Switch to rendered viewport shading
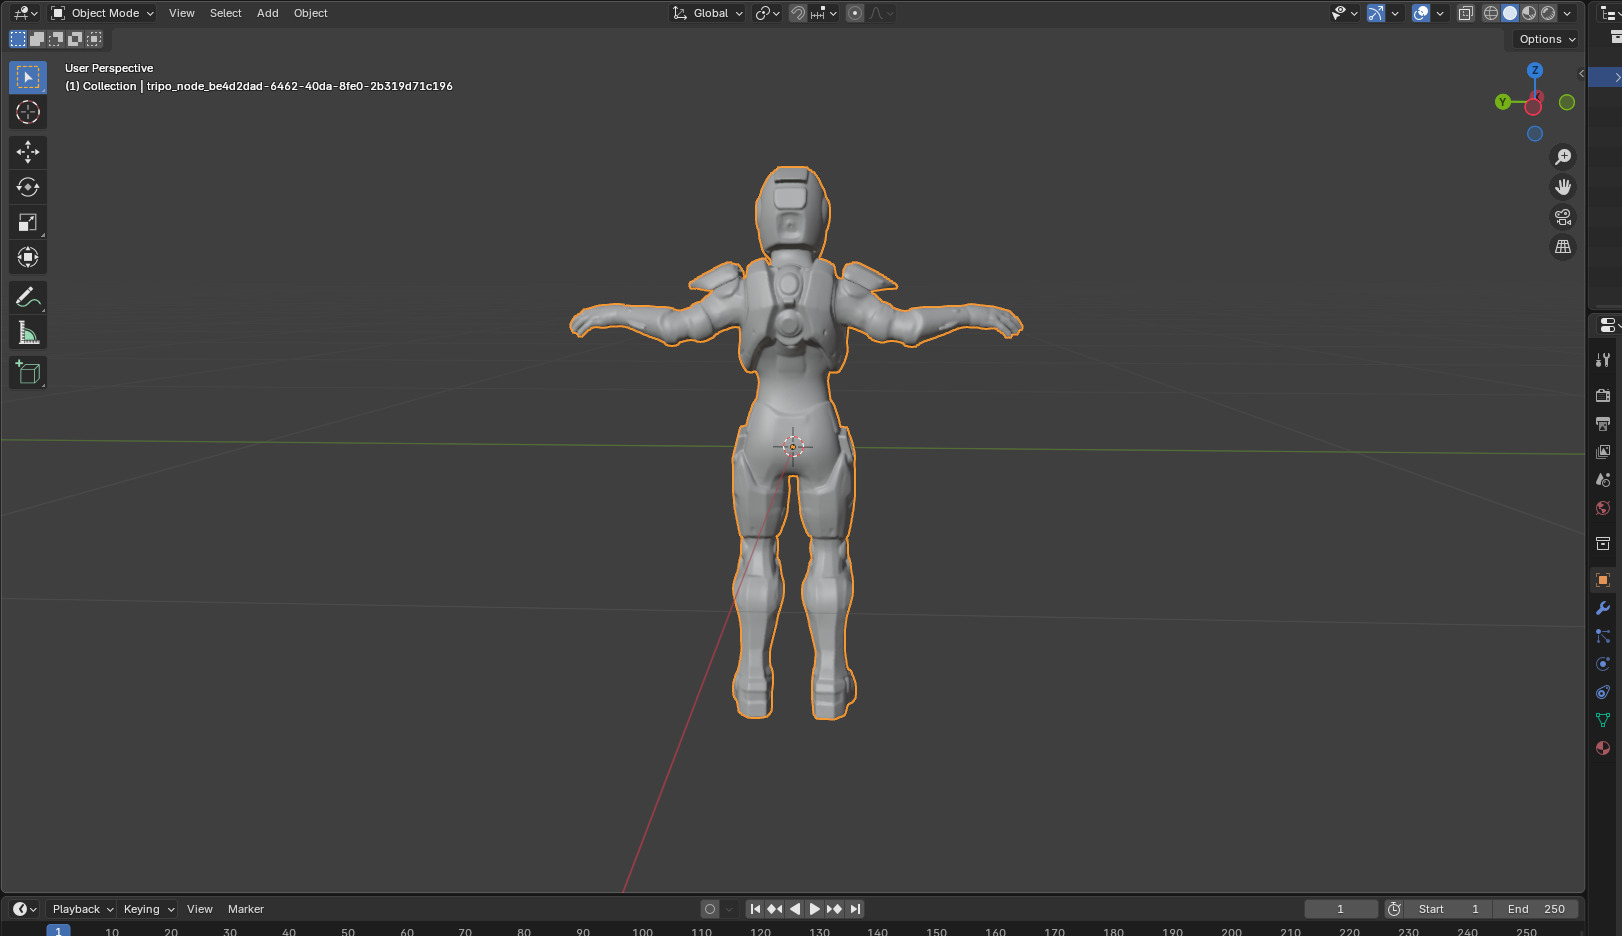1622x936 pixels. pyautogui.click(x=1548, y=13)
